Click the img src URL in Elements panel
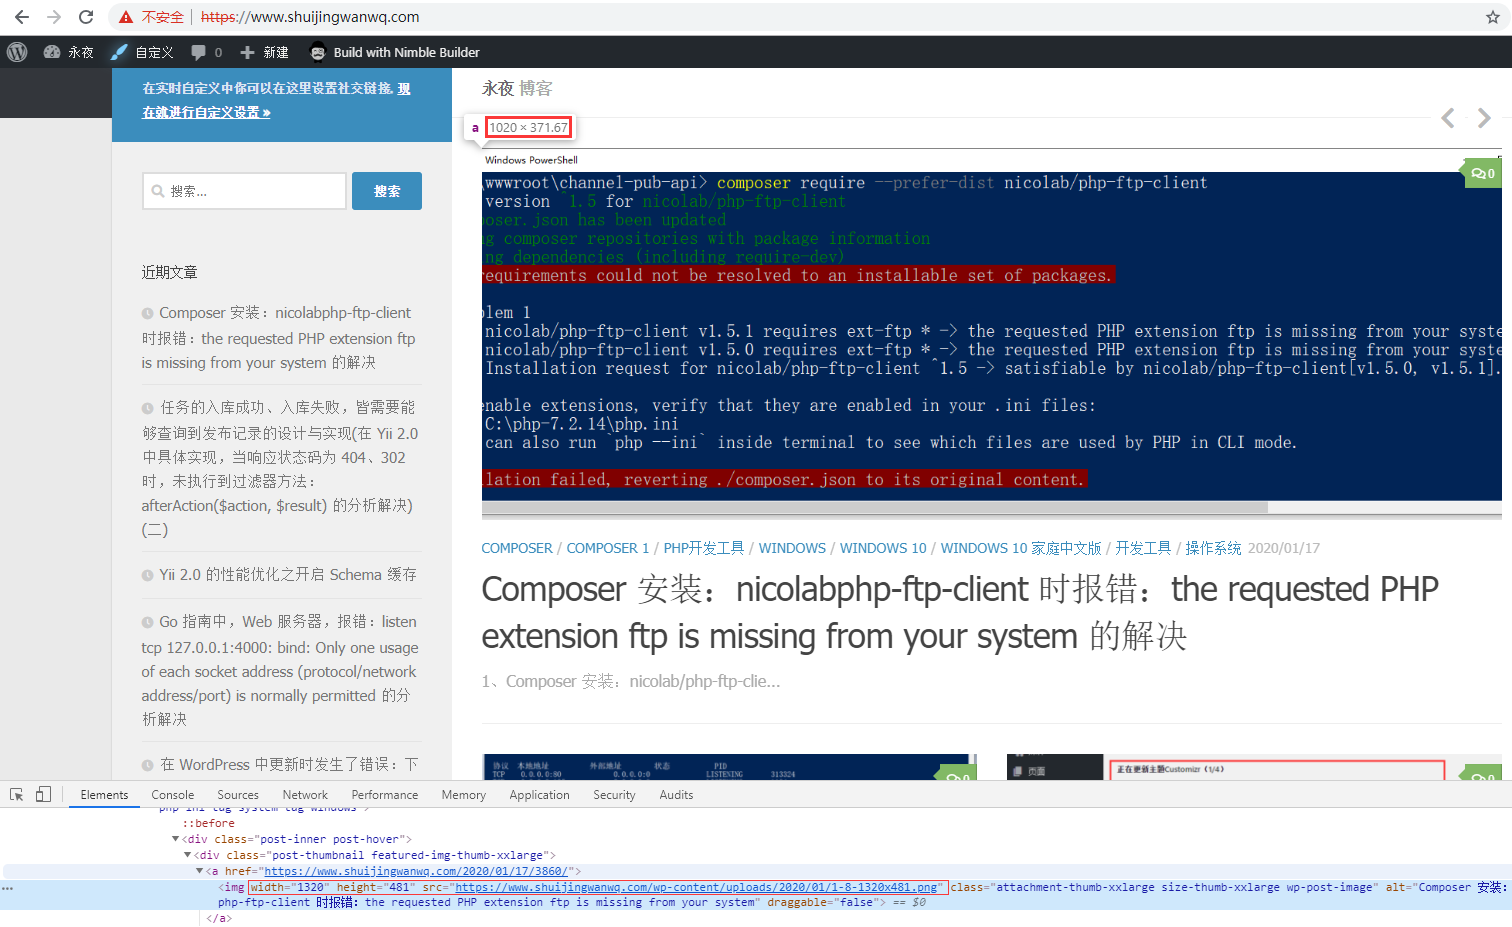 pos(696,887)
